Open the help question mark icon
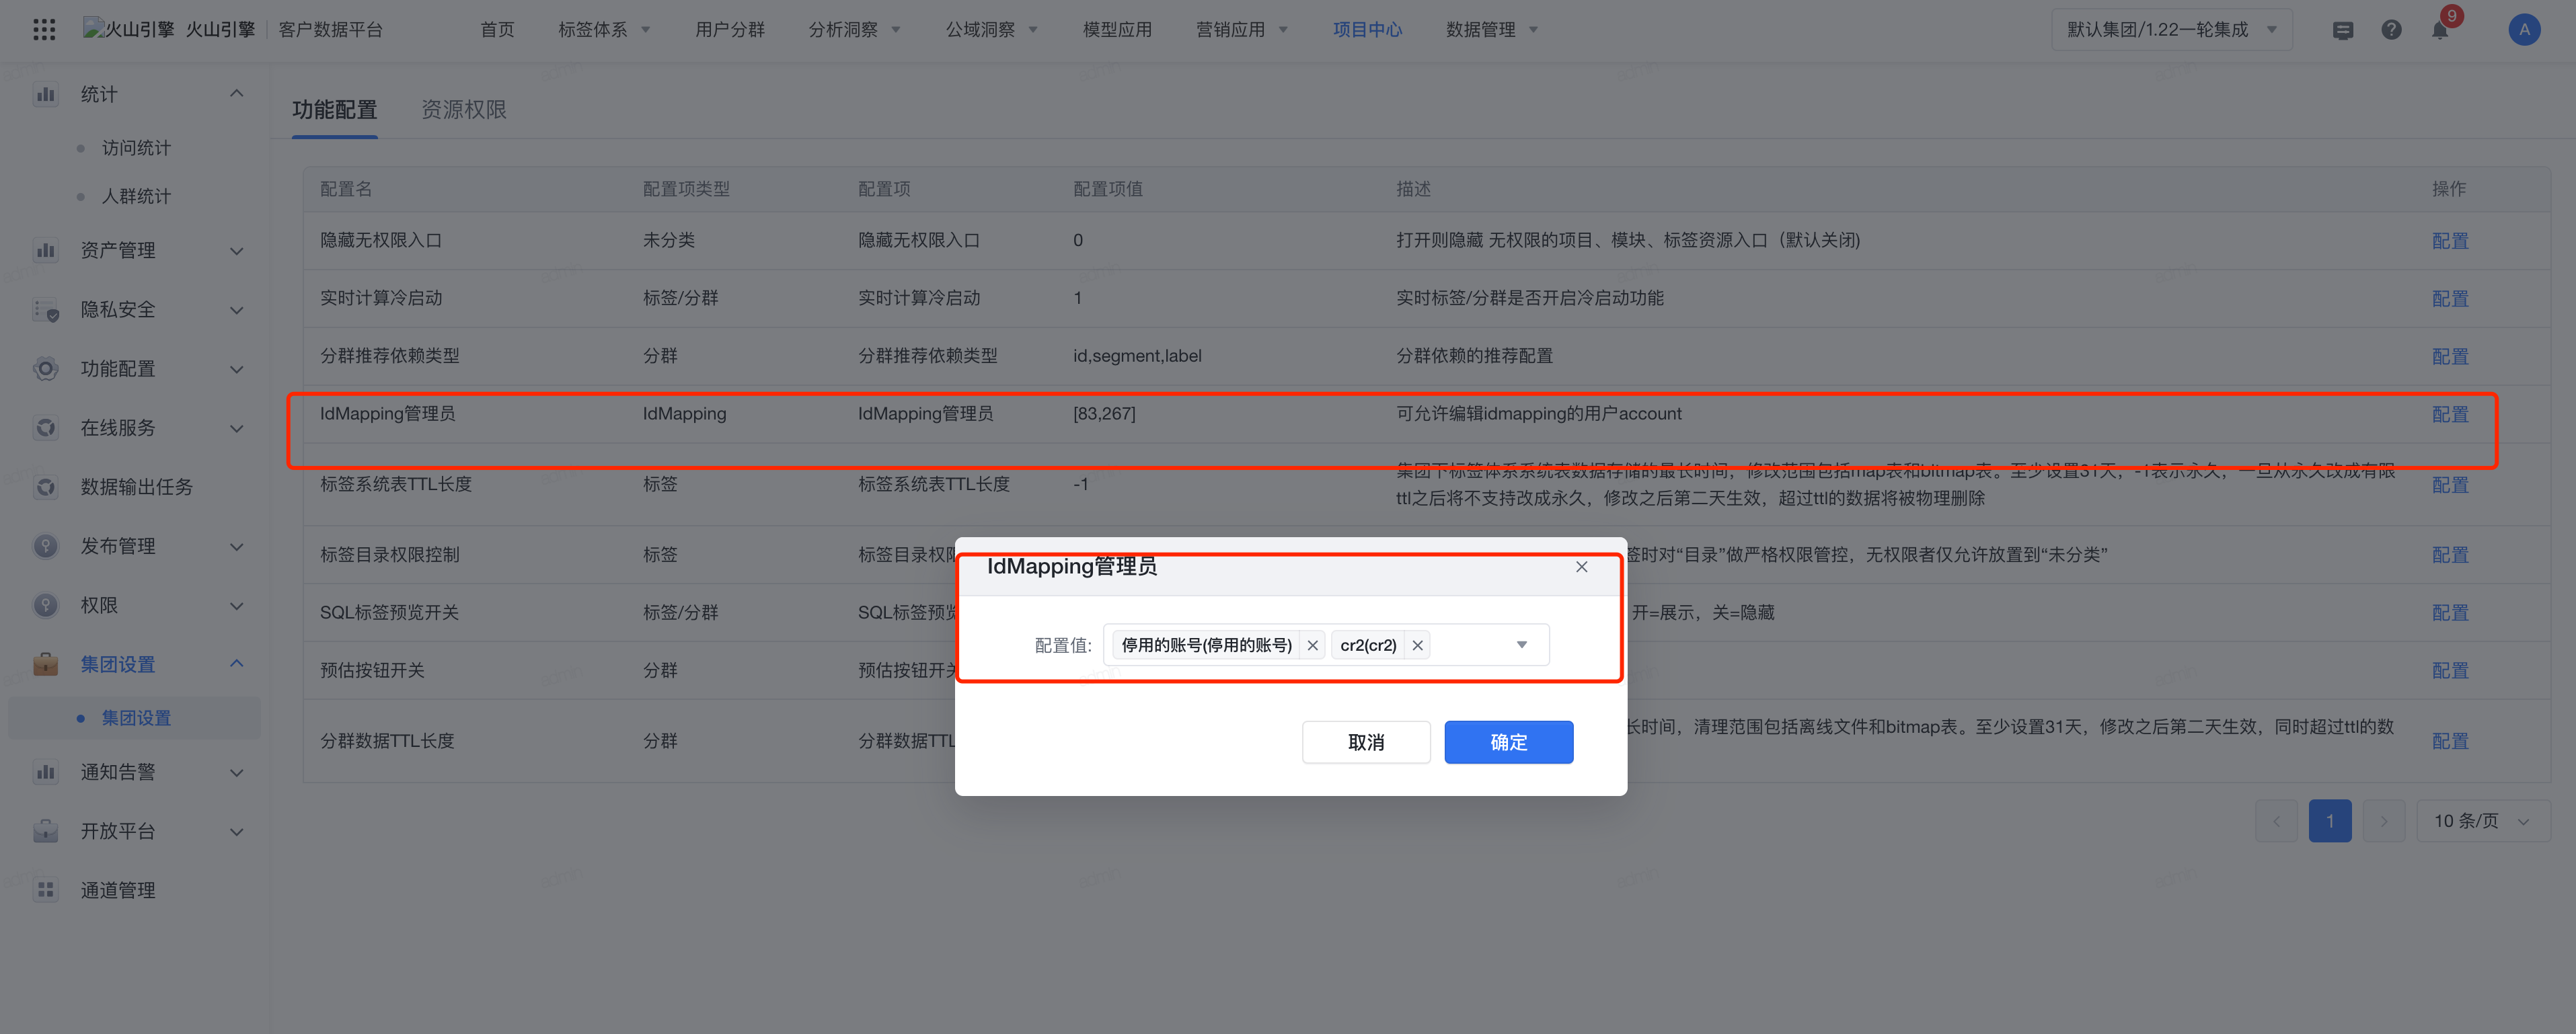 tap(2391, 30)
